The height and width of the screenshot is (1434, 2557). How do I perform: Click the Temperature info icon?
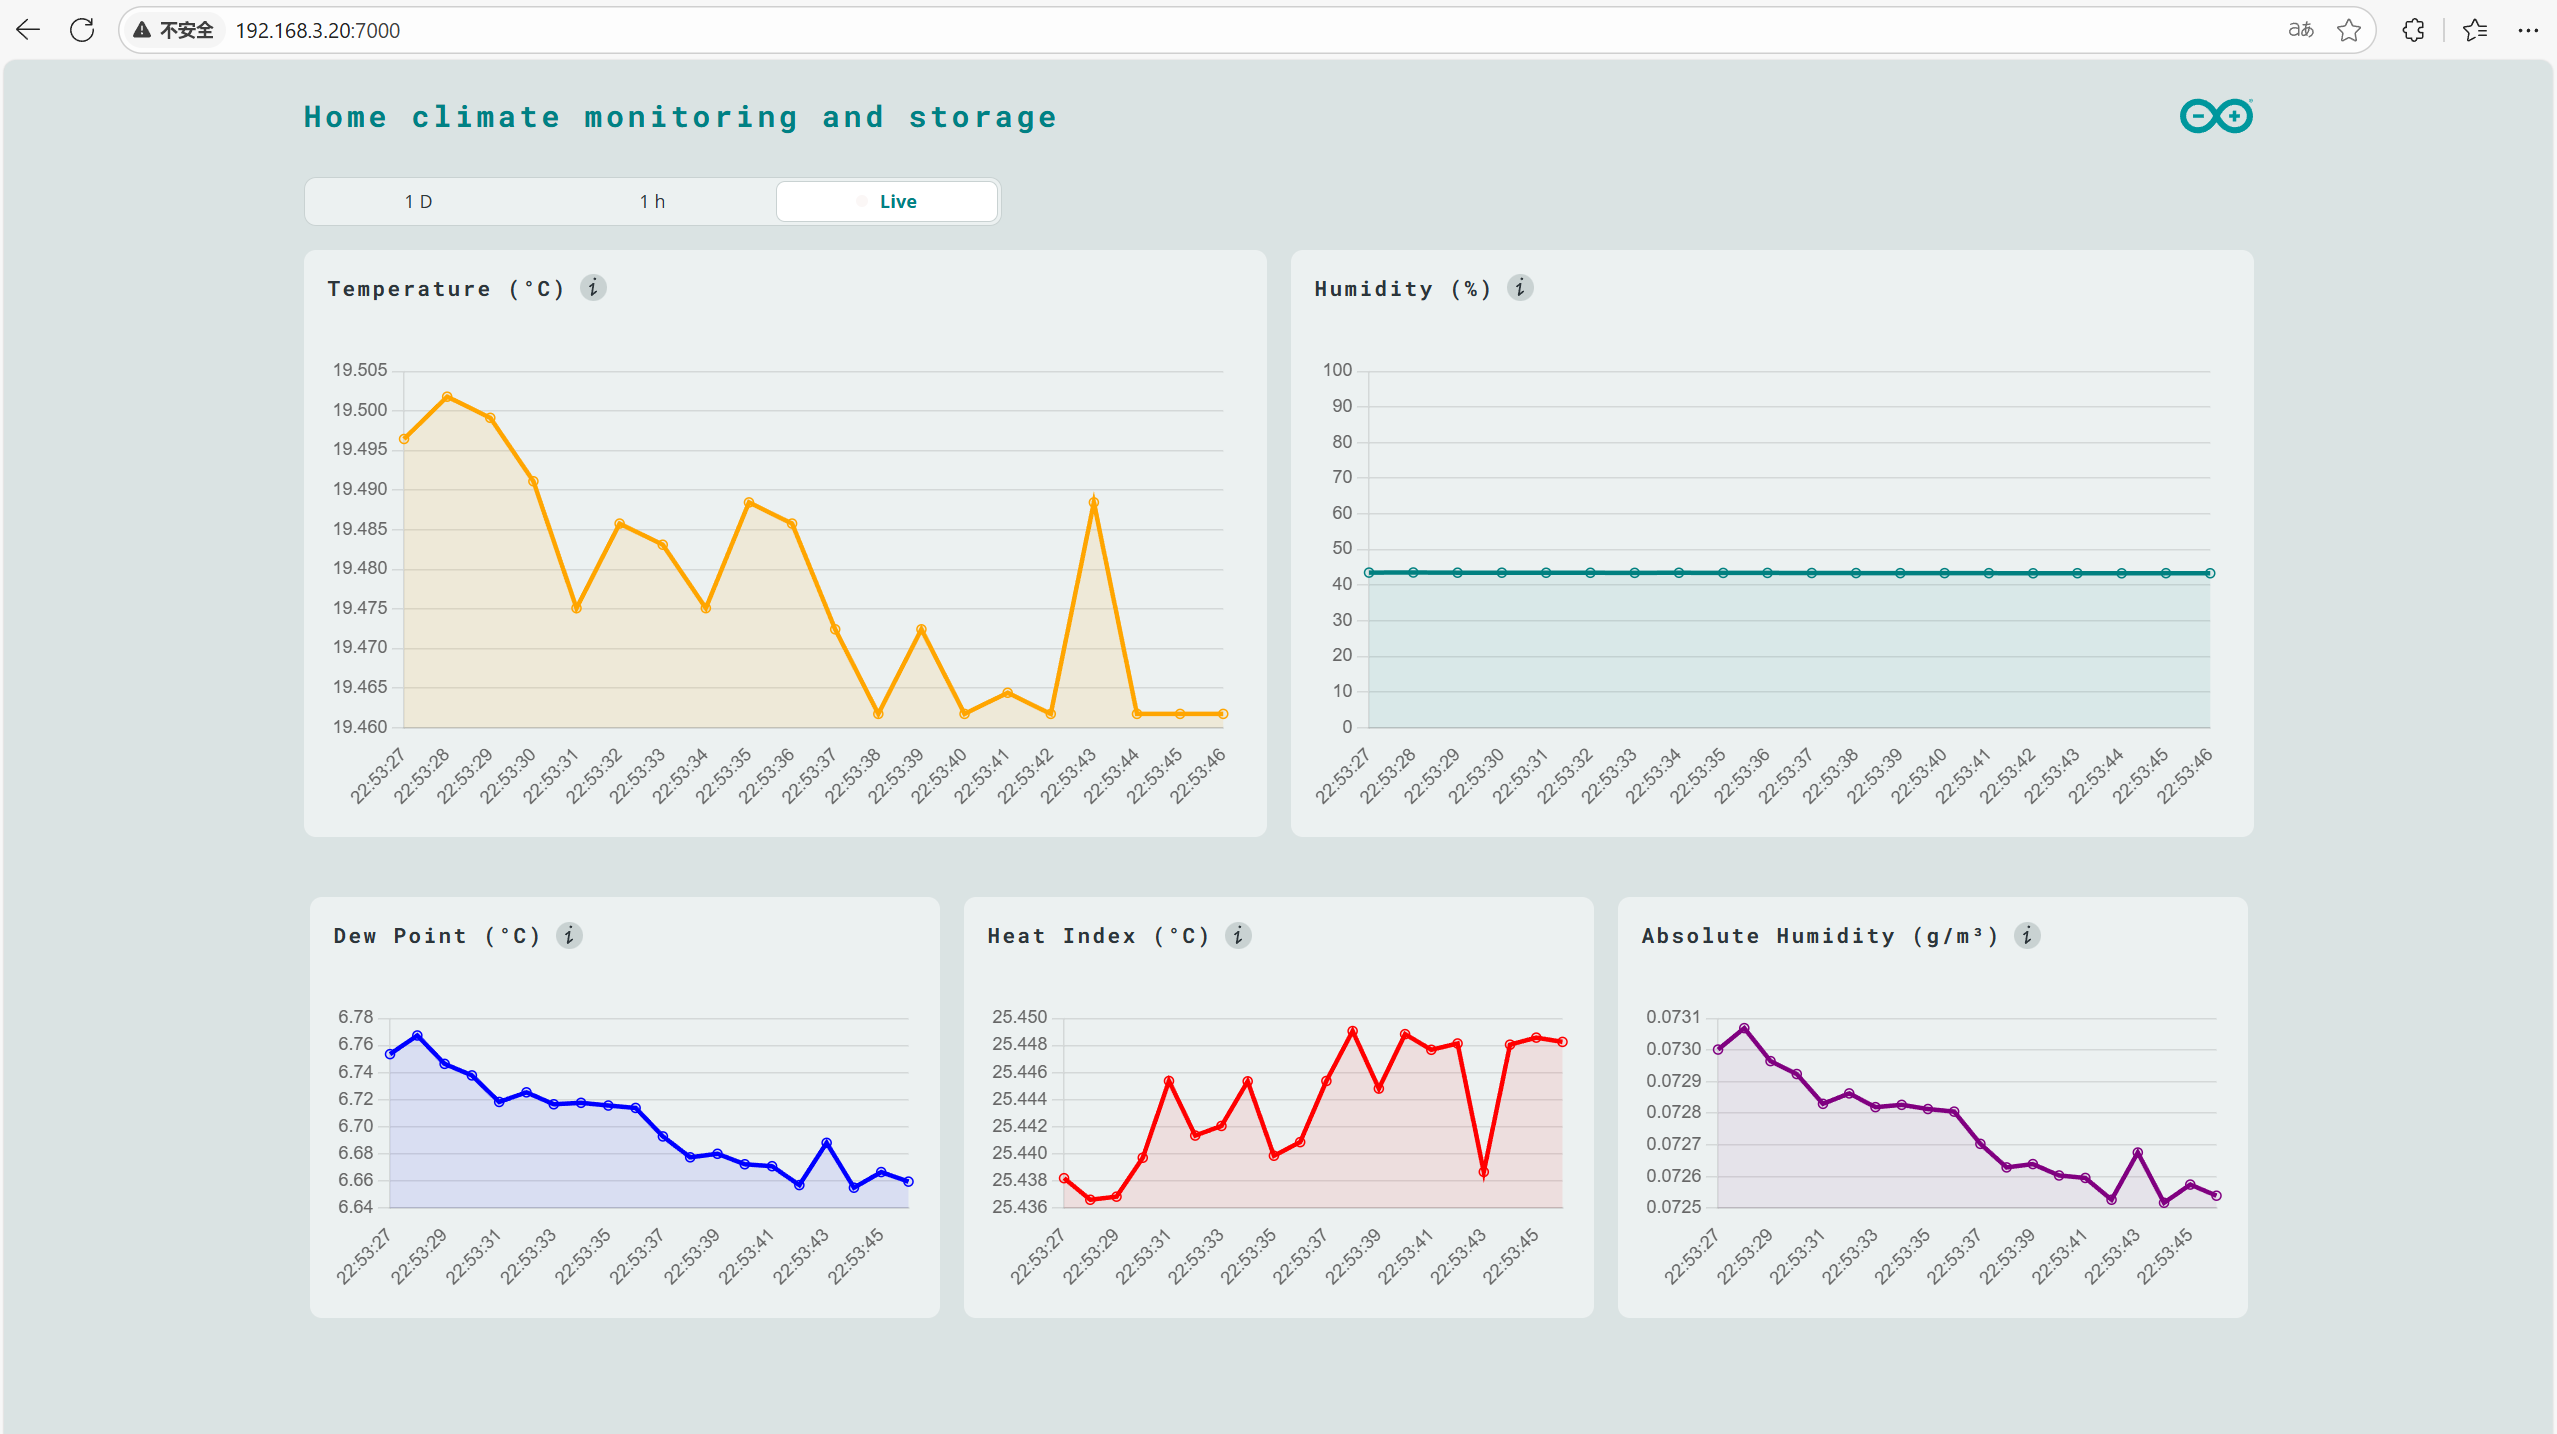(x=593, y=288)
